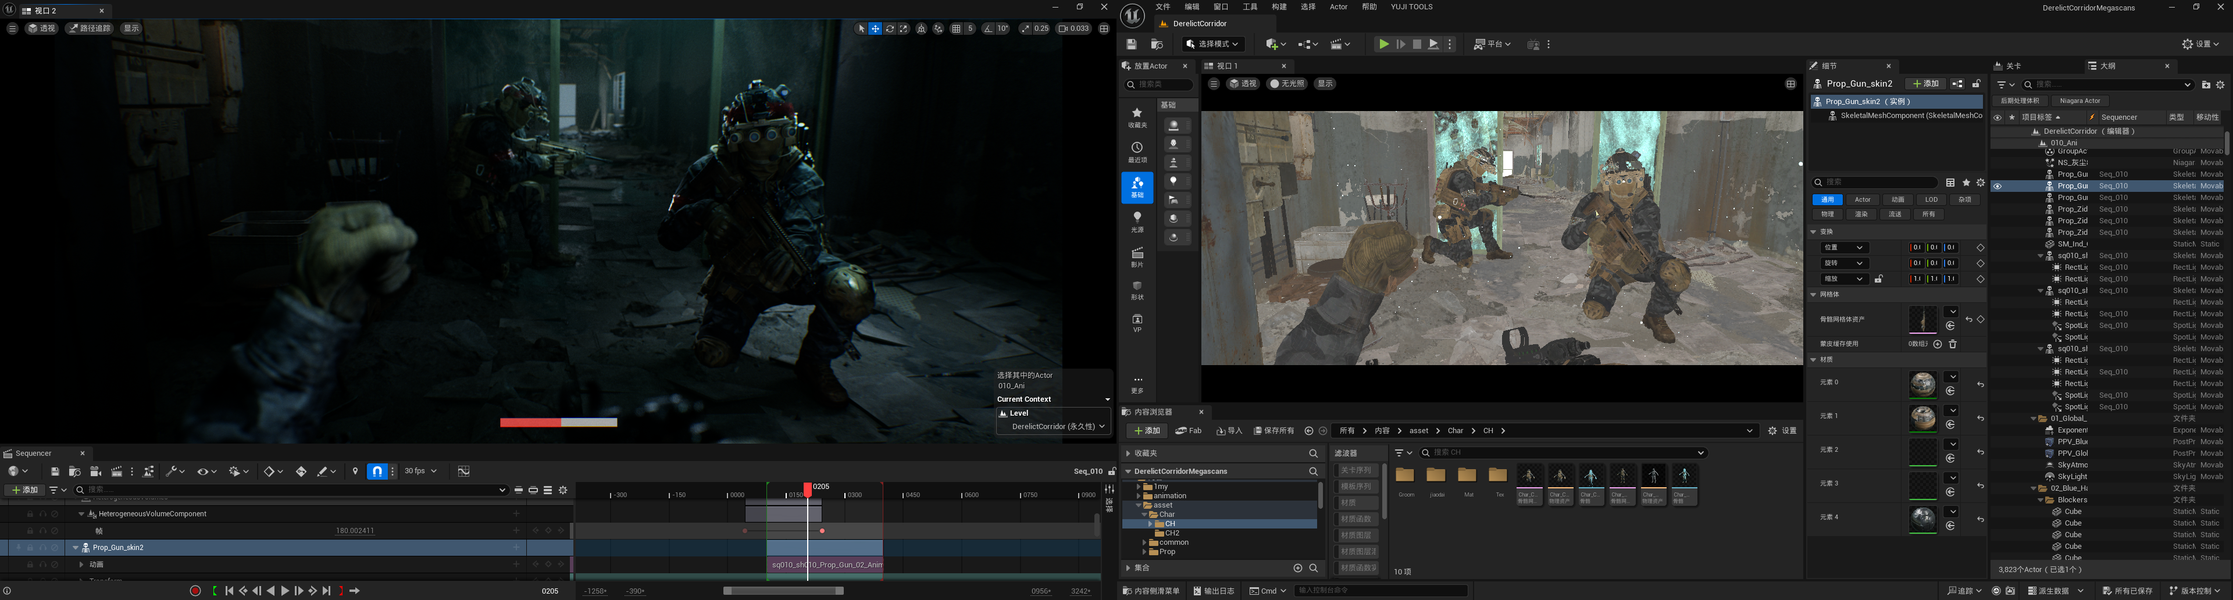Toggle visibility eye for selected Prop_Gun outliner row
This screenshot has height=600, width=2233.
tap(1997, 186)
